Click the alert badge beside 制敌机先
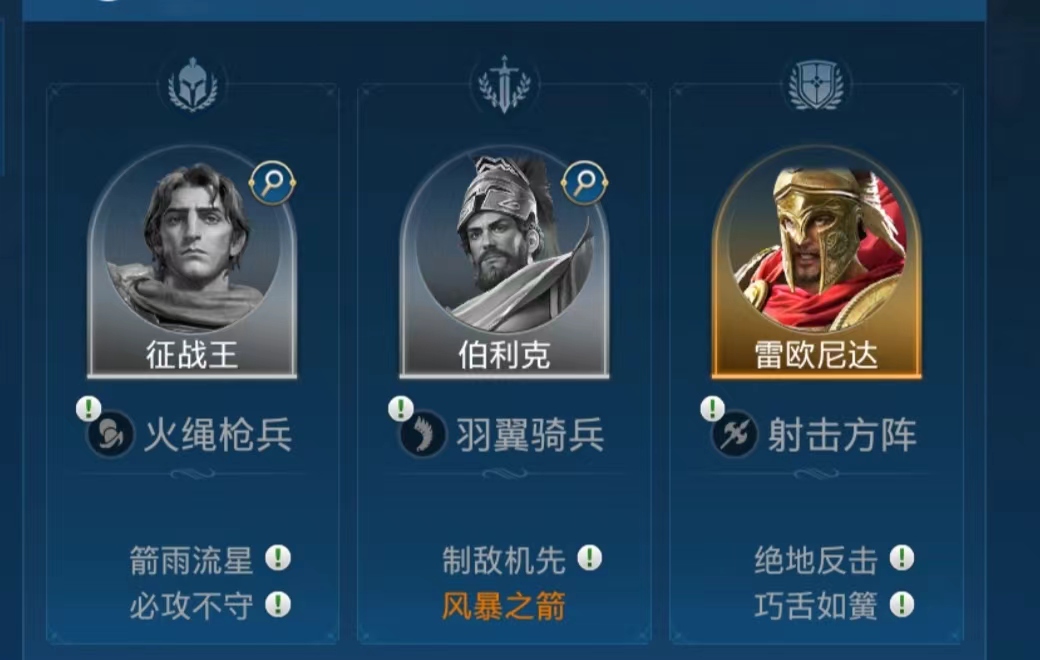This screenshot has height=660, width=1040. tap(590, 558)
